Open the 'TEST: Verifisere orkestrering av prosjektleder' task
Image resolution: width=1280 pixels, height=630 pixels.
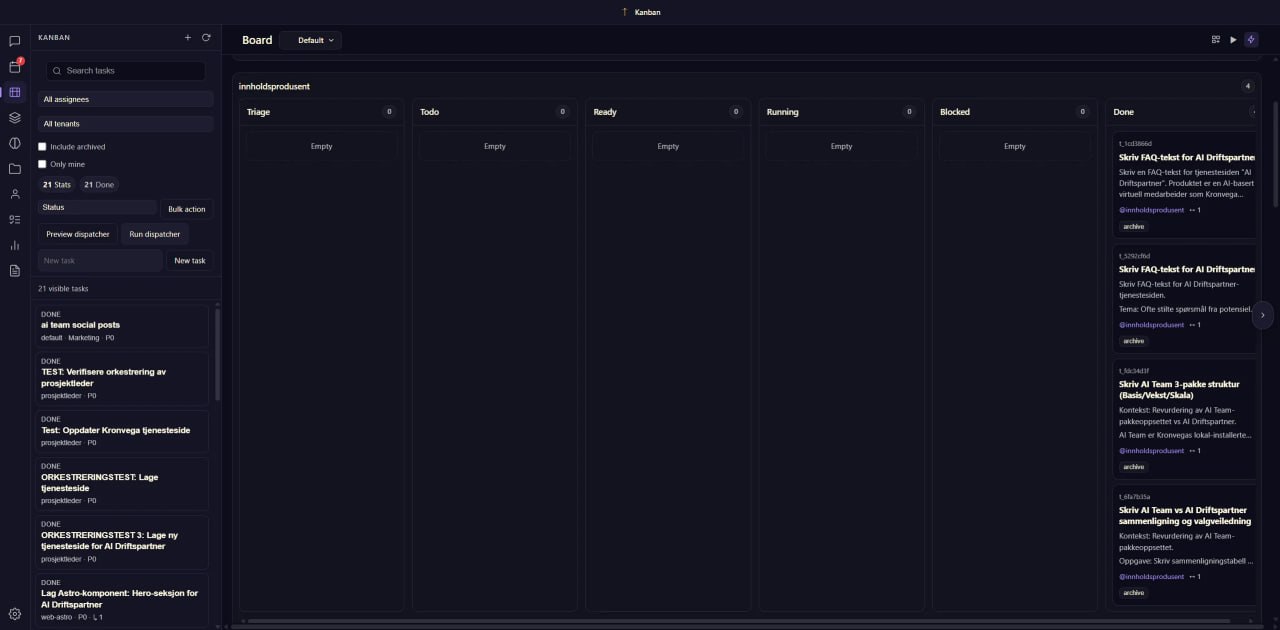[124, 378]
